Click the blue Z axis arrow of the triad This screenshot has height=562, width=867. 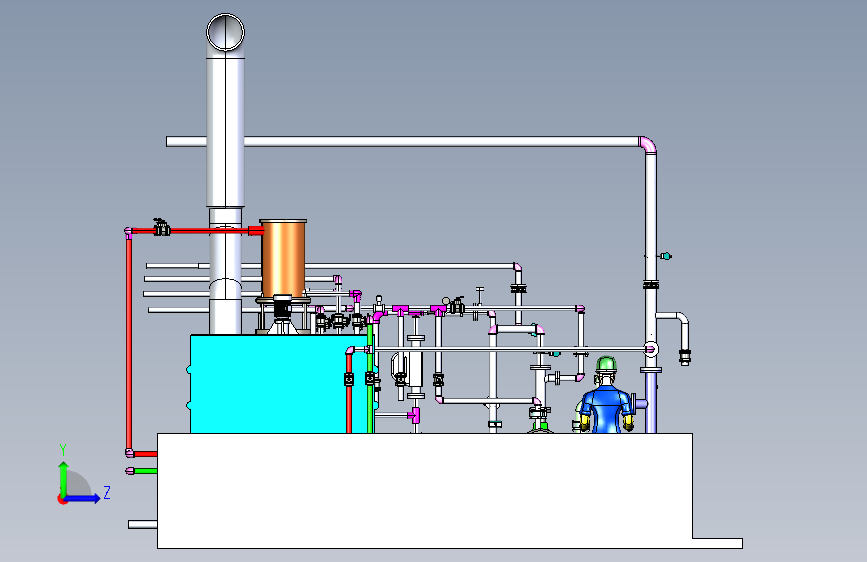(83, 498)
